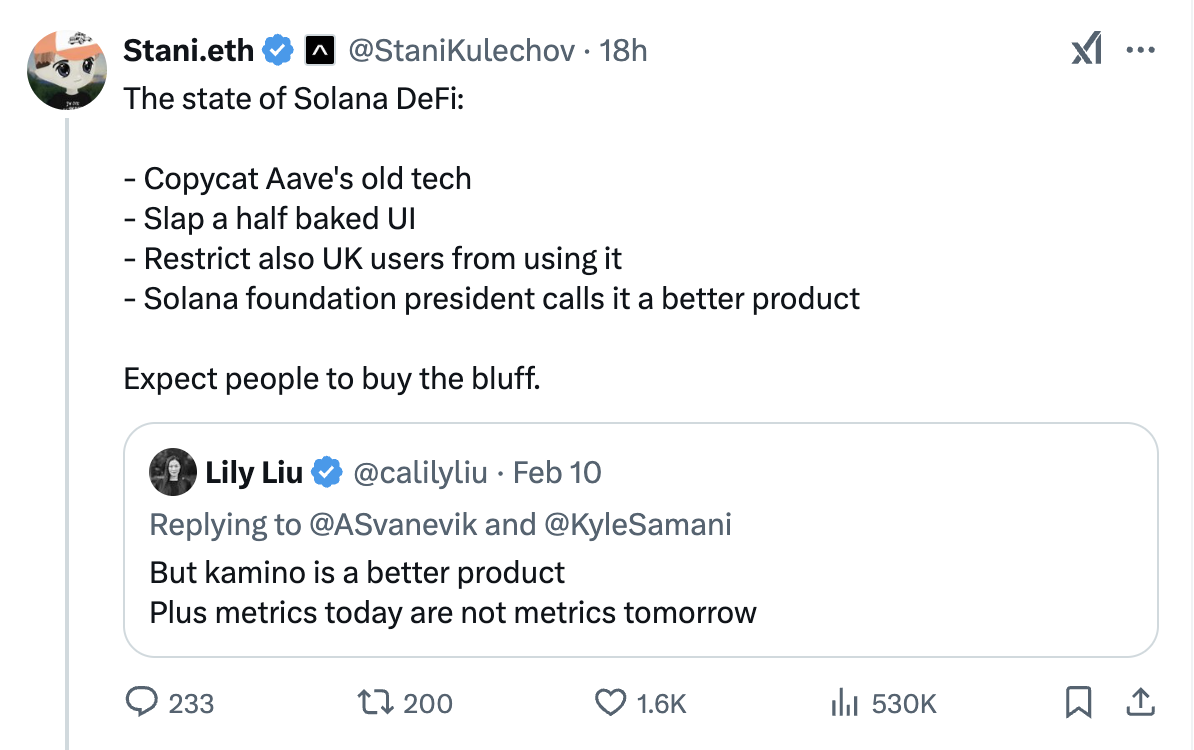Open Stani.eth's profile avatar
The image size is (1194, 750).
click(x=66, y=70)
